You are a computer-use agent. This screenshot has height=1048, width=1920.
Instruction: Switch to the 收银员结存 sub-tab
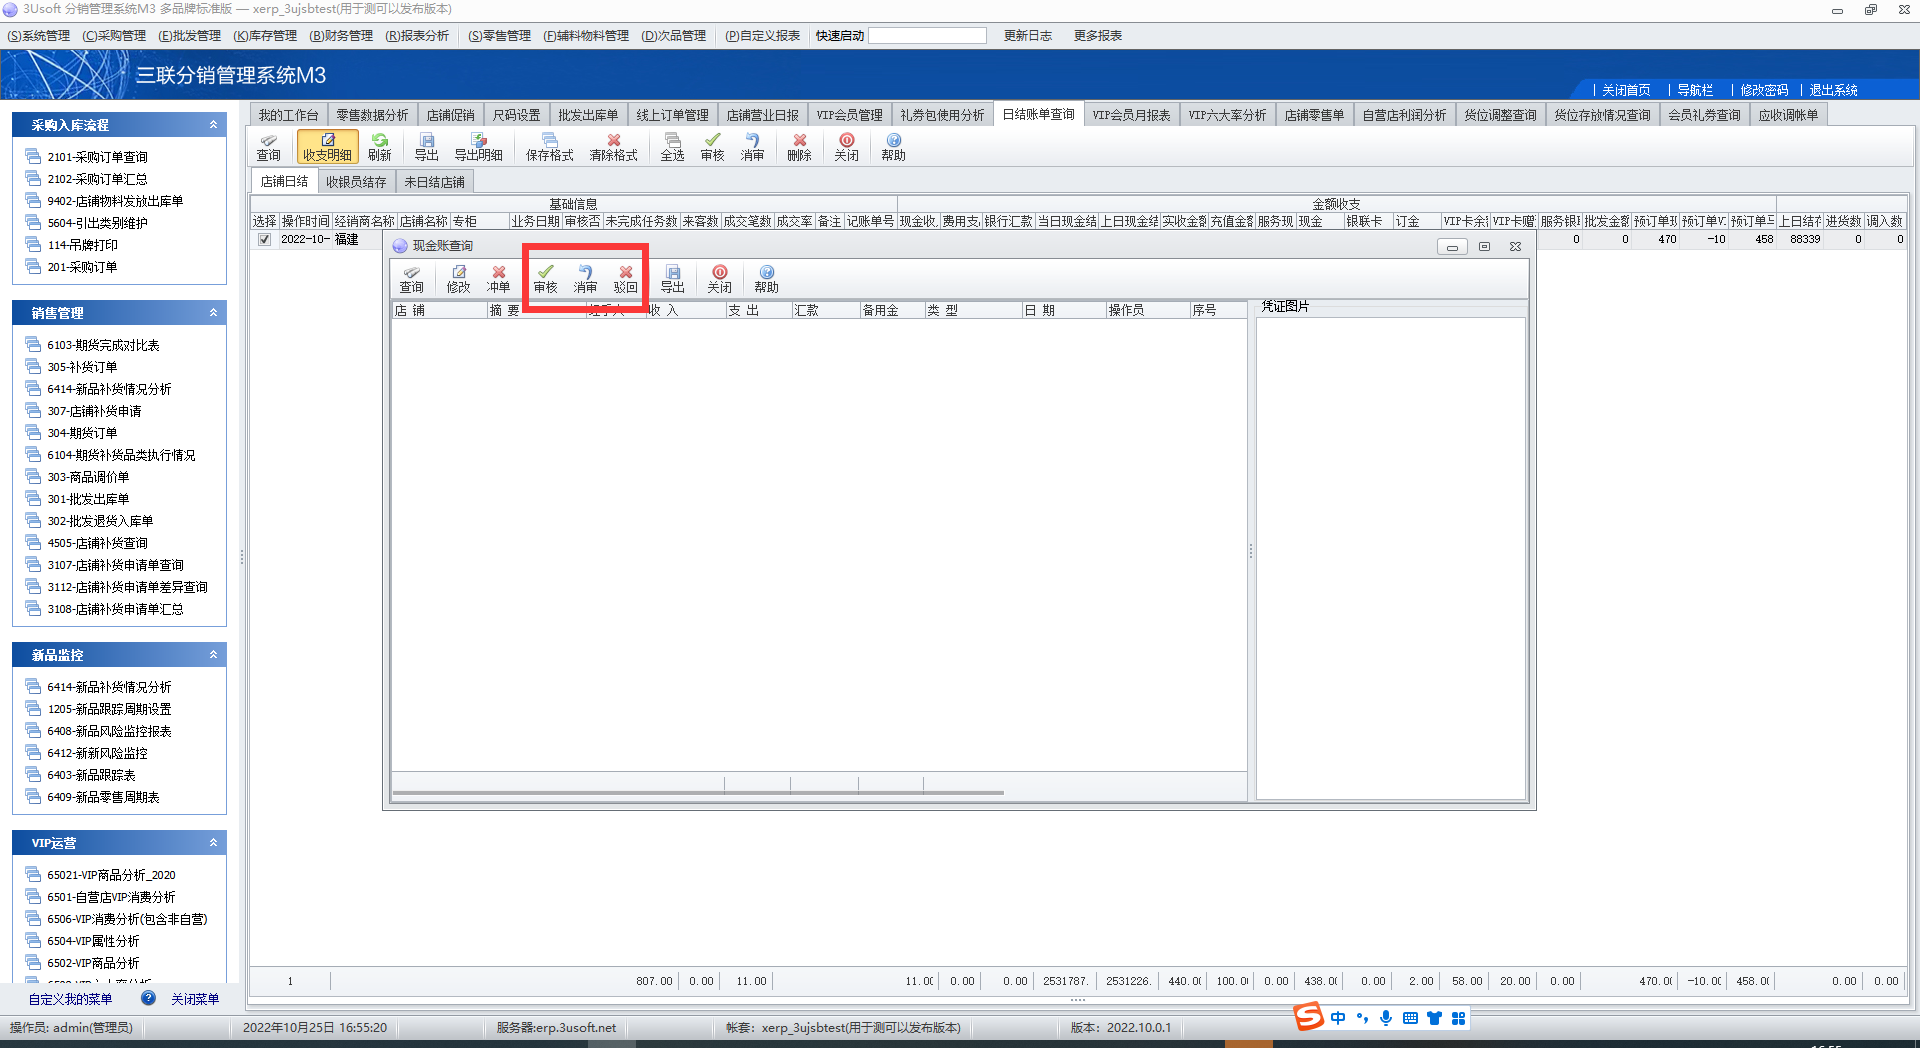[x=356, y=182]
